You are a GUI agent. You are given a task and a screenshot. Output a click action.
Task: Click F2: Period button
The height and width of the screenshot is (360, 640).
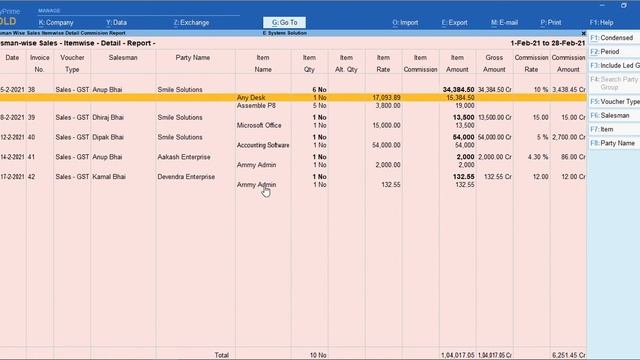coord(614,51)
